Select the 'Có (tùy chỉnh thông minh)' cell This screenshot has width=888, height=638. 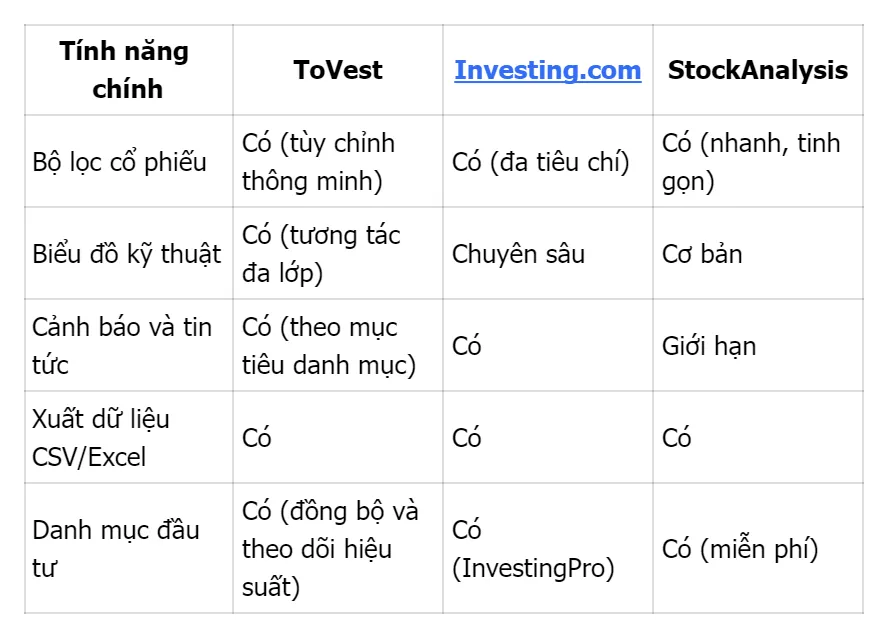pos(319,162)
